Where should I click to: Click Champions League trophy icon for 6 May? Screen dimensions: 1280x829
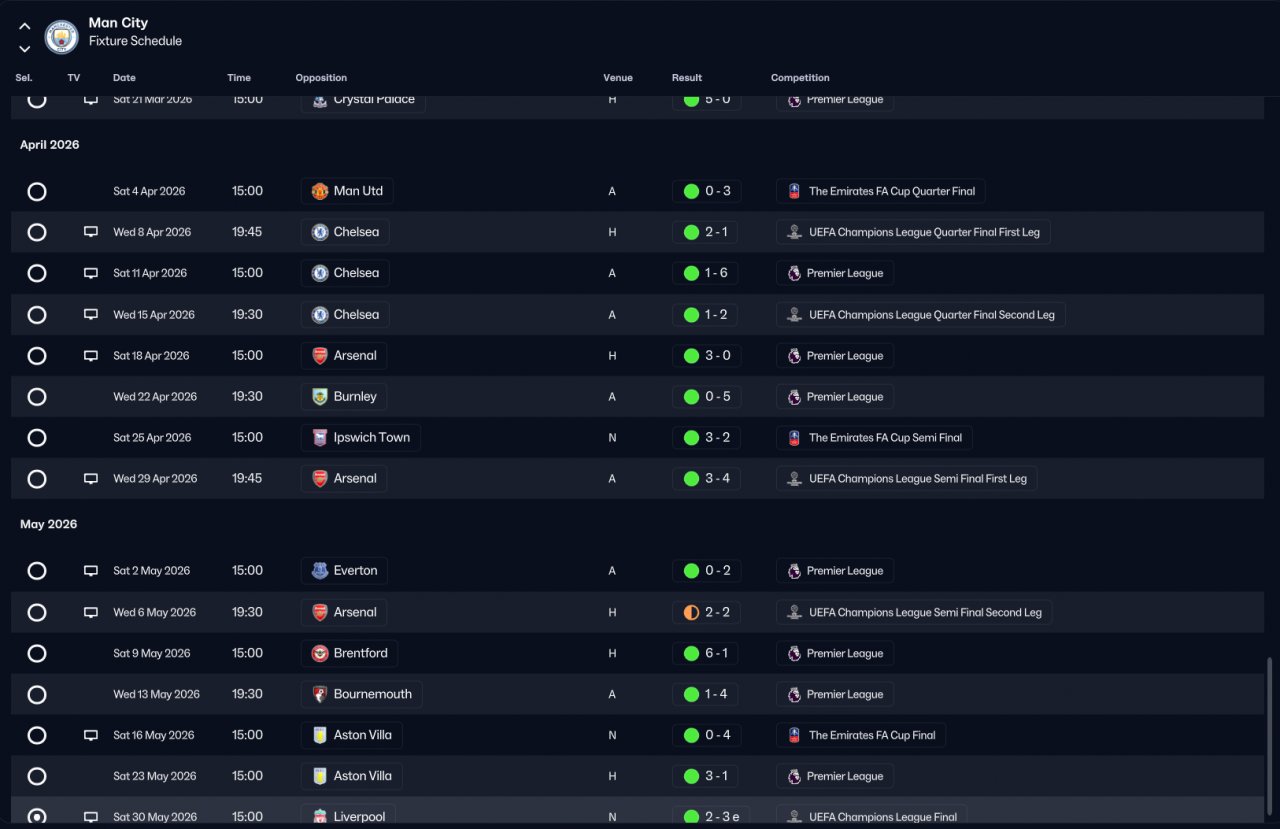tap(794, 613)
